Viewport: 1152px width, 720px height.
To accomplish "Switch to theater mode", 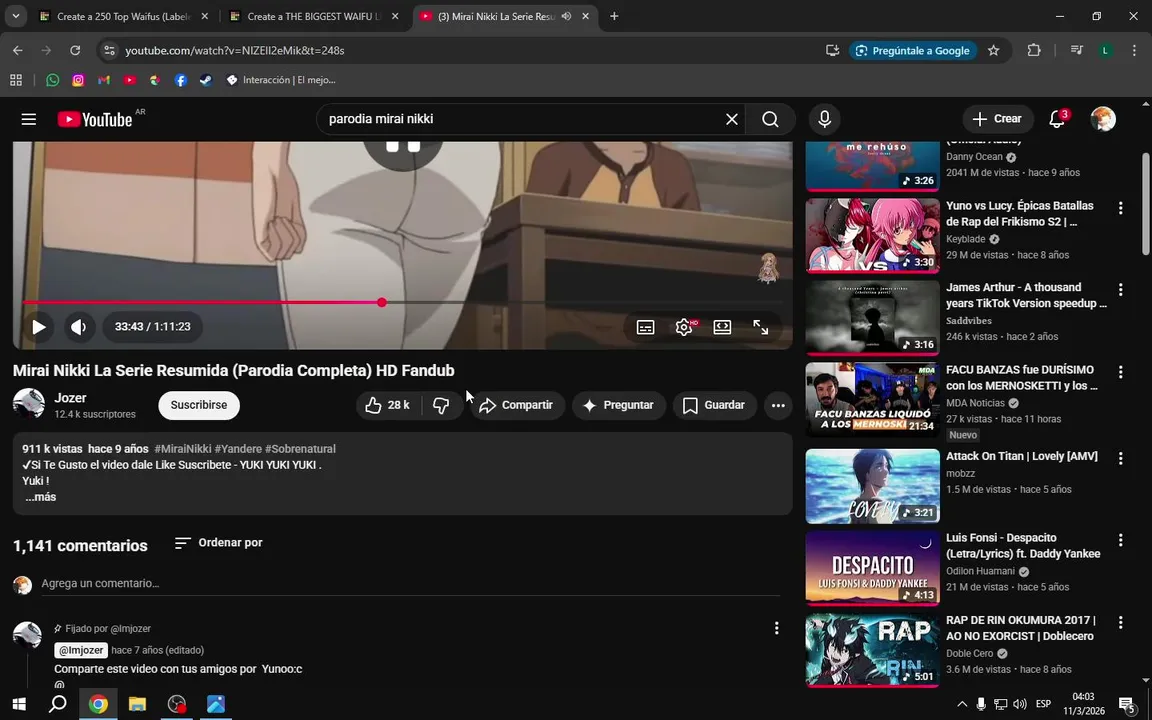I will coord(722,327).
